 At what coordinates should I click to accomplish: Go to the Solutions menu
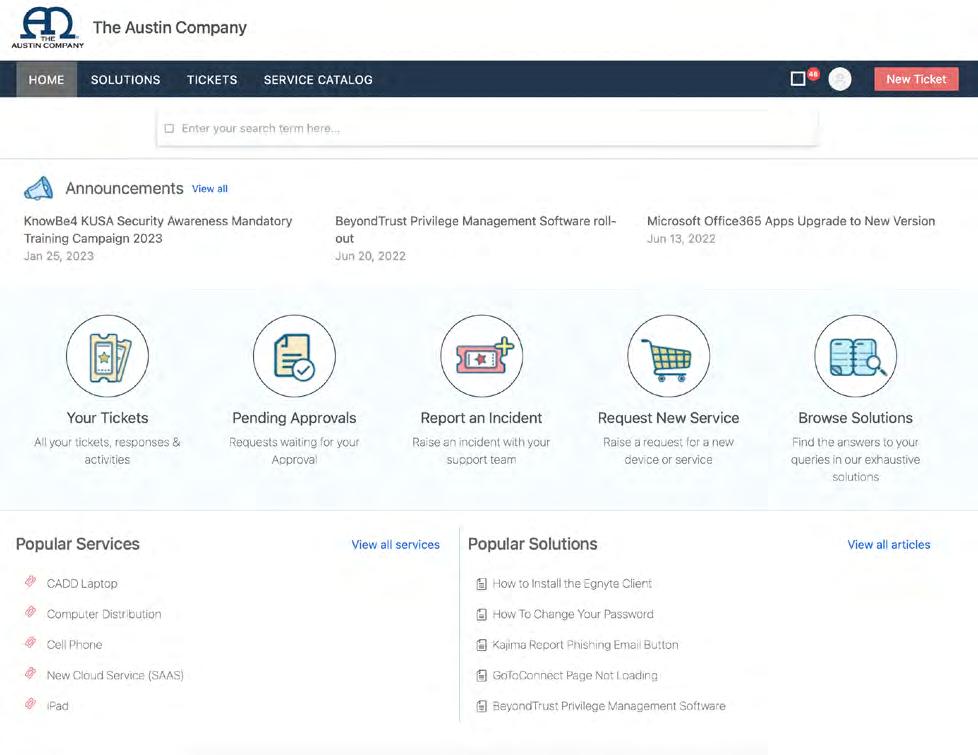[125, 80]
